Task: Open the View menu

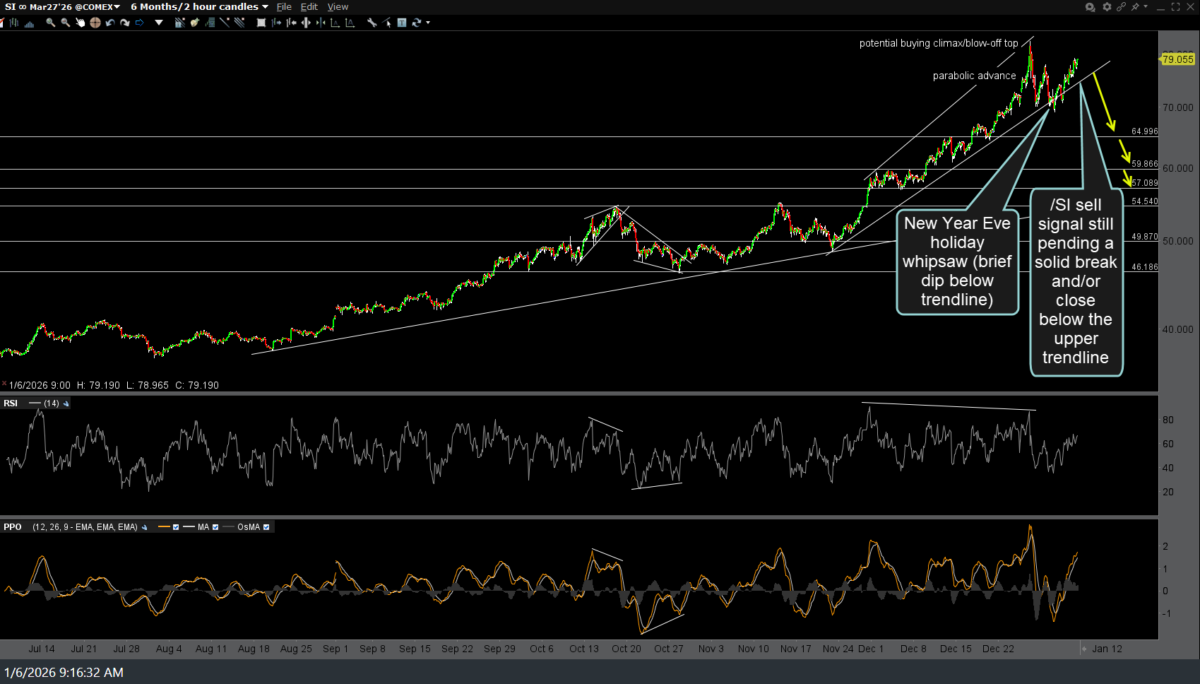Action: click(338, 7)
